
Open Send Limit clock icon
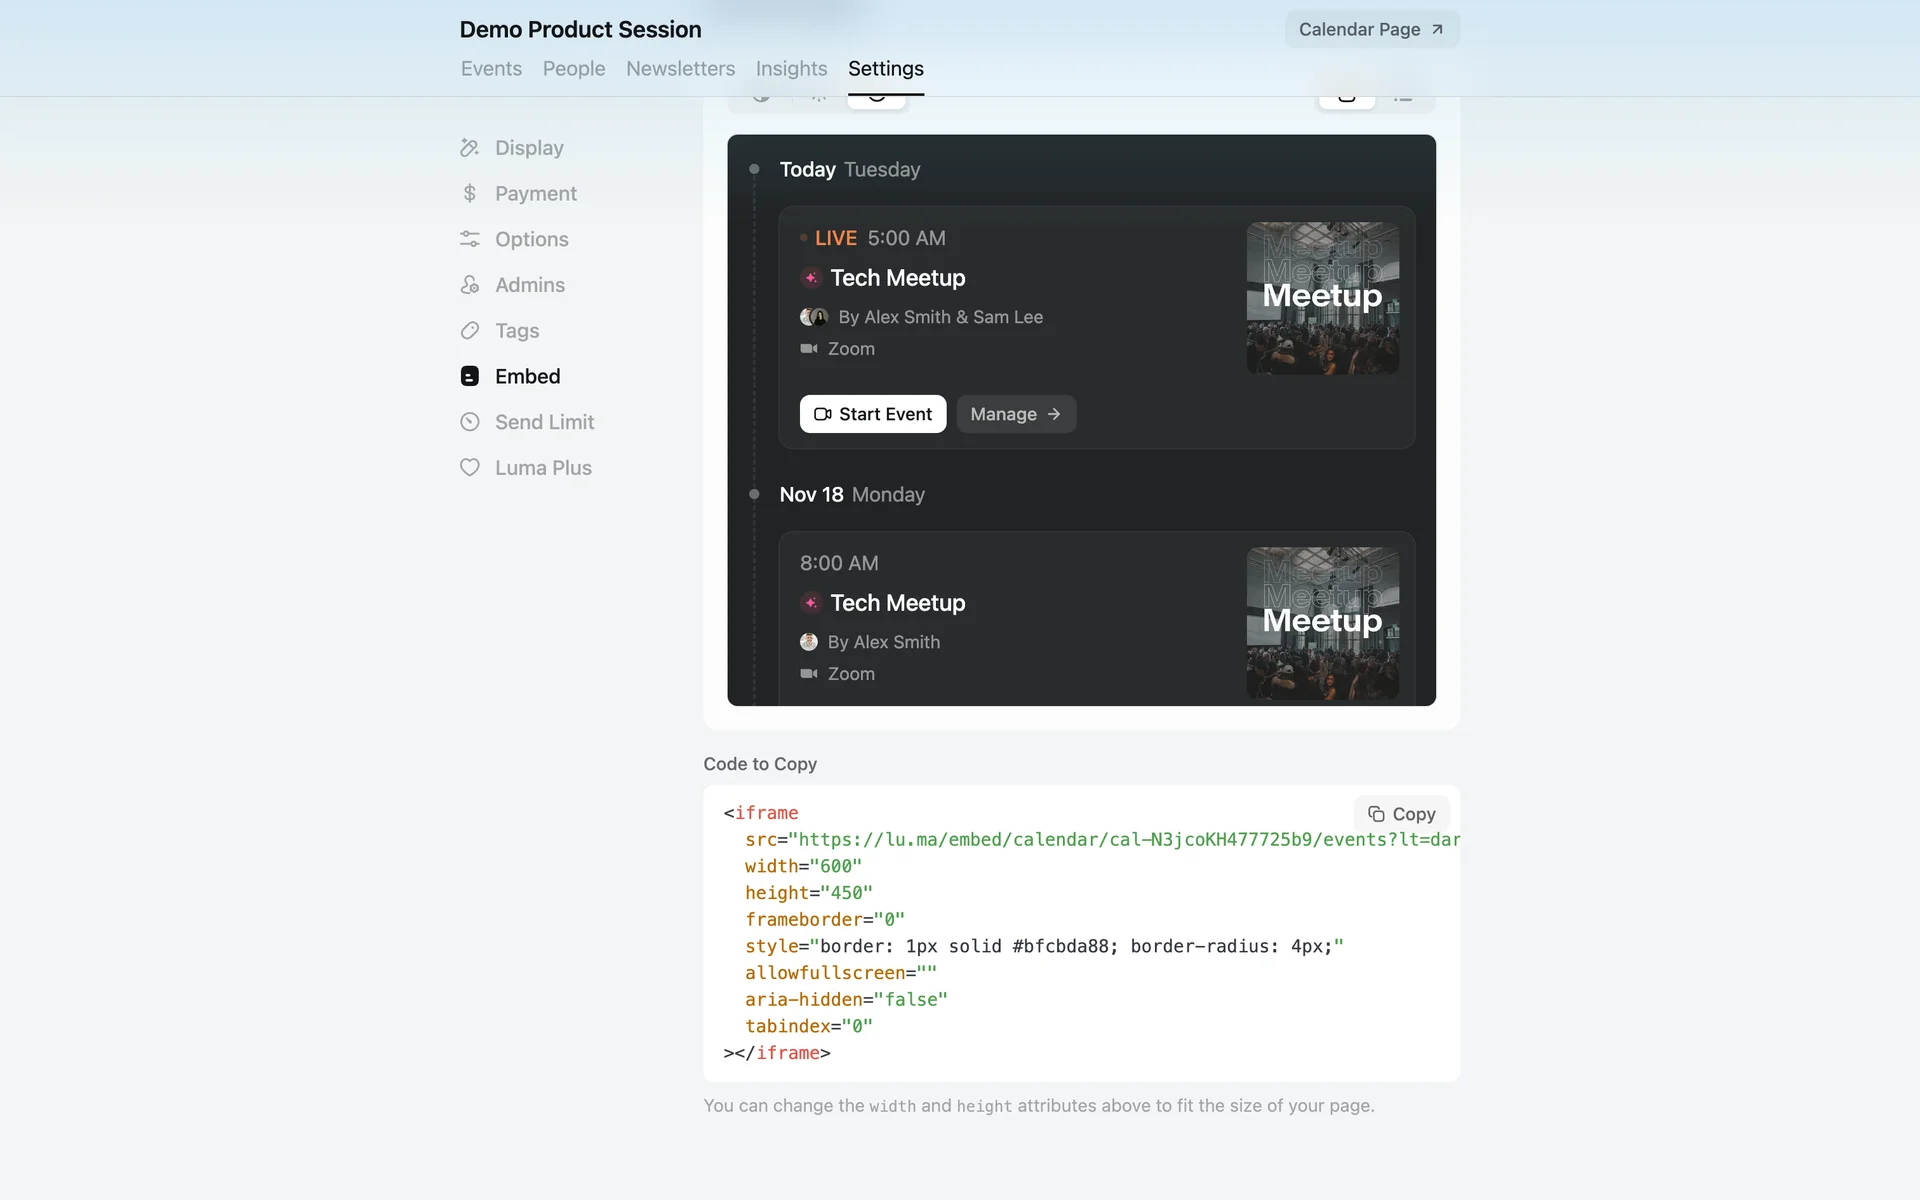coord(469,422)
